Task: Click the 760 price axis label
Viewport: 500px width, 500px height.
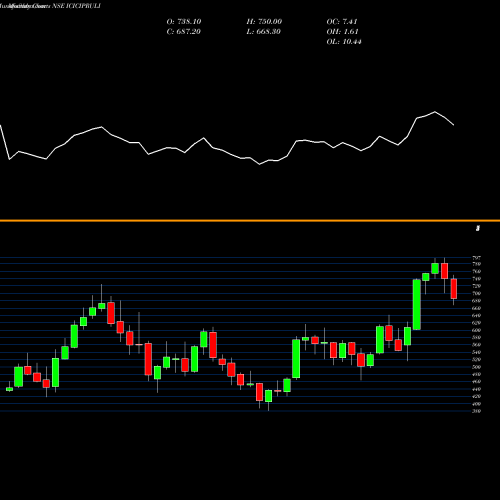Action: pyautogui.click(x=476, y=271)
